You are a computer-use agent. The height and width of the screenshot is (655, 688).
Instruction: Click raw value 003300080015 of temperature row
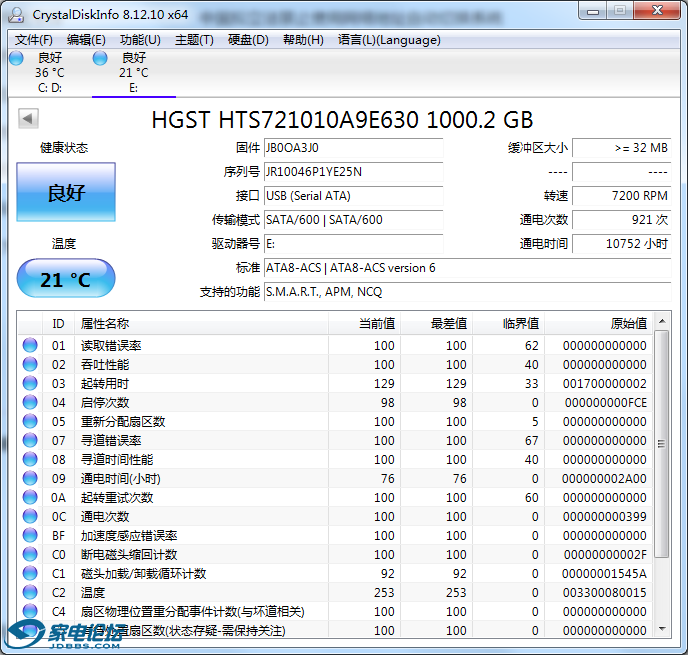click(x=605, y=593)
